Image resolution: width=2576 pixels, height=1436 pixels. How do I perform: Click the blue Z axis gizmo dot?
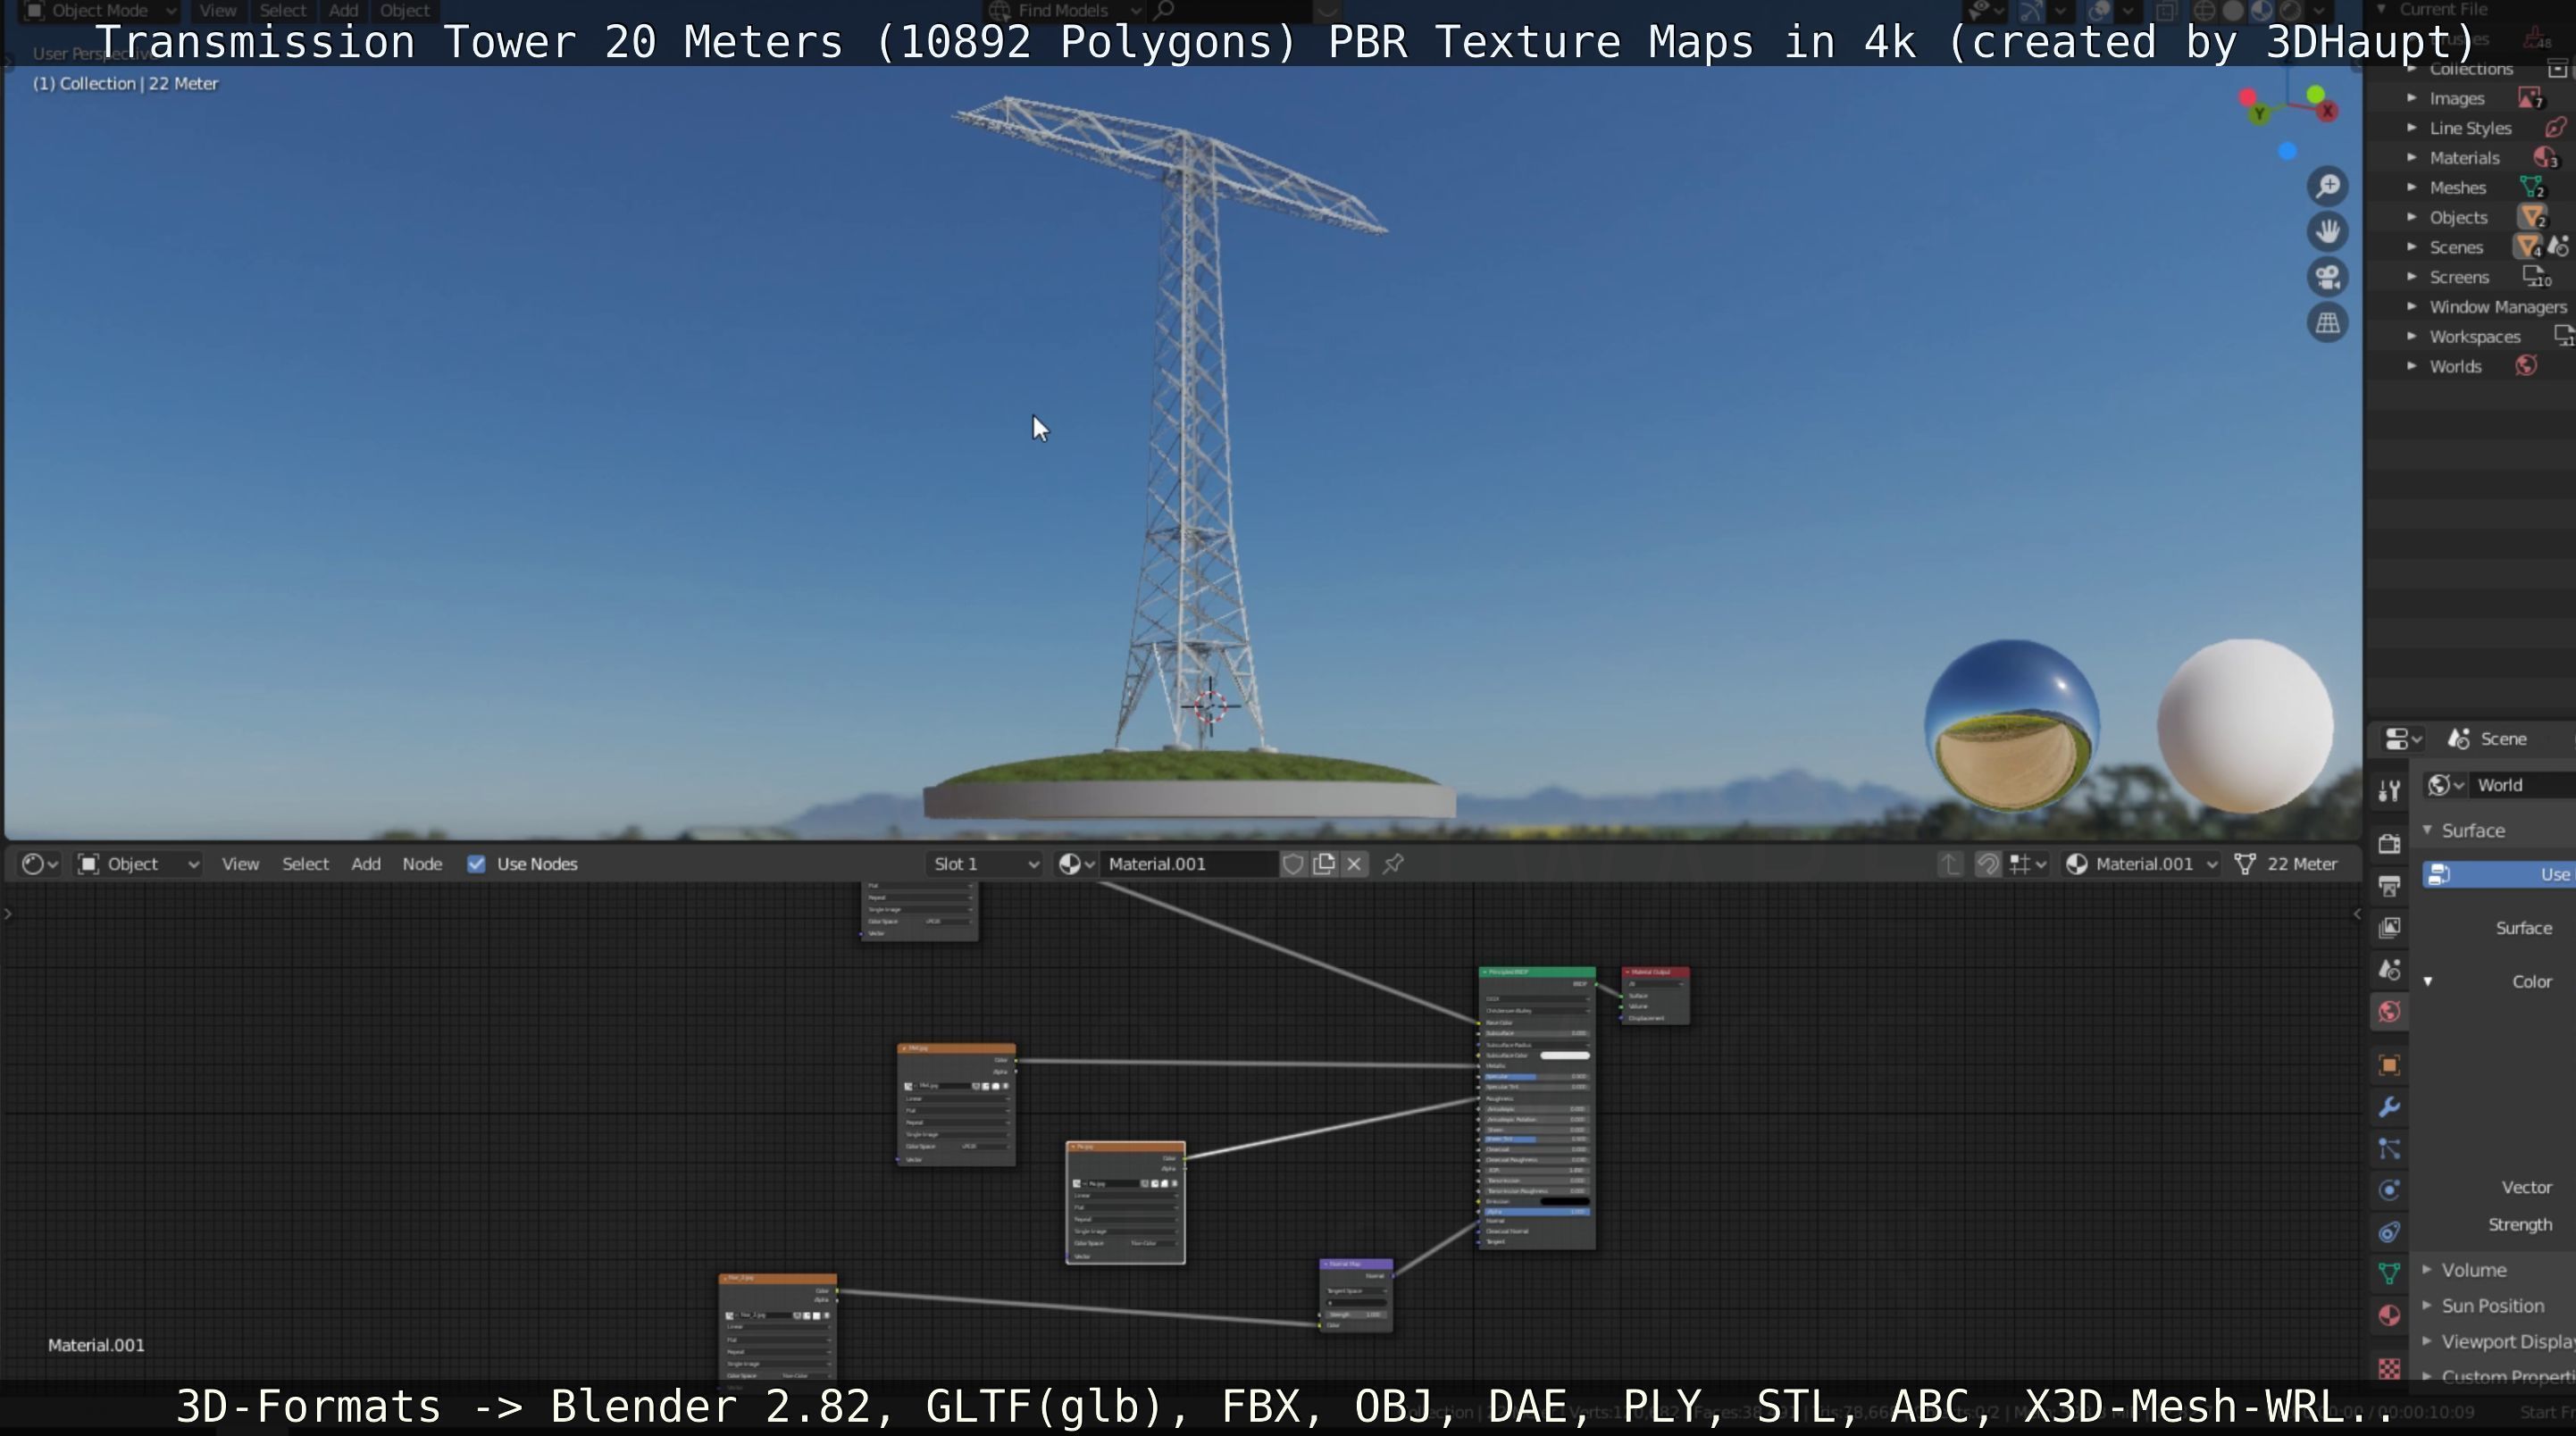[2287, 151]
